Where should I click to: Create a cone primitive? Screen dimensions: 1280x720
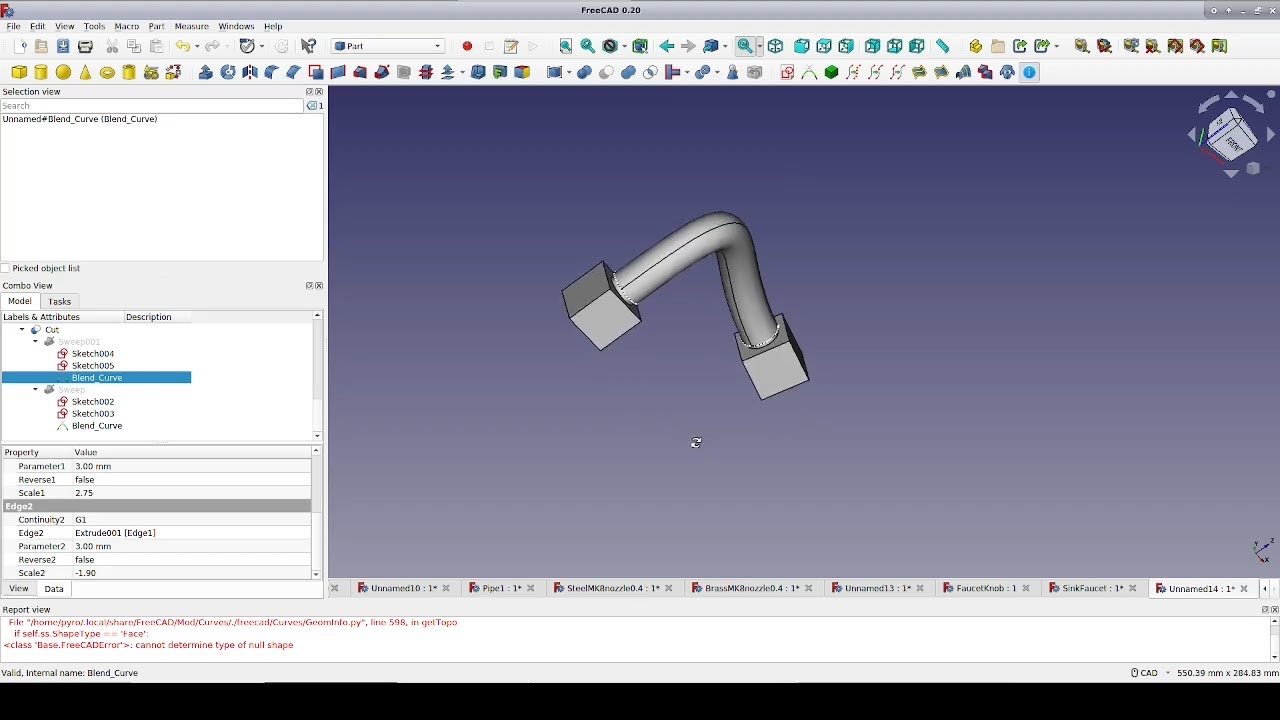pyautogui.click(x=85, y=72)
